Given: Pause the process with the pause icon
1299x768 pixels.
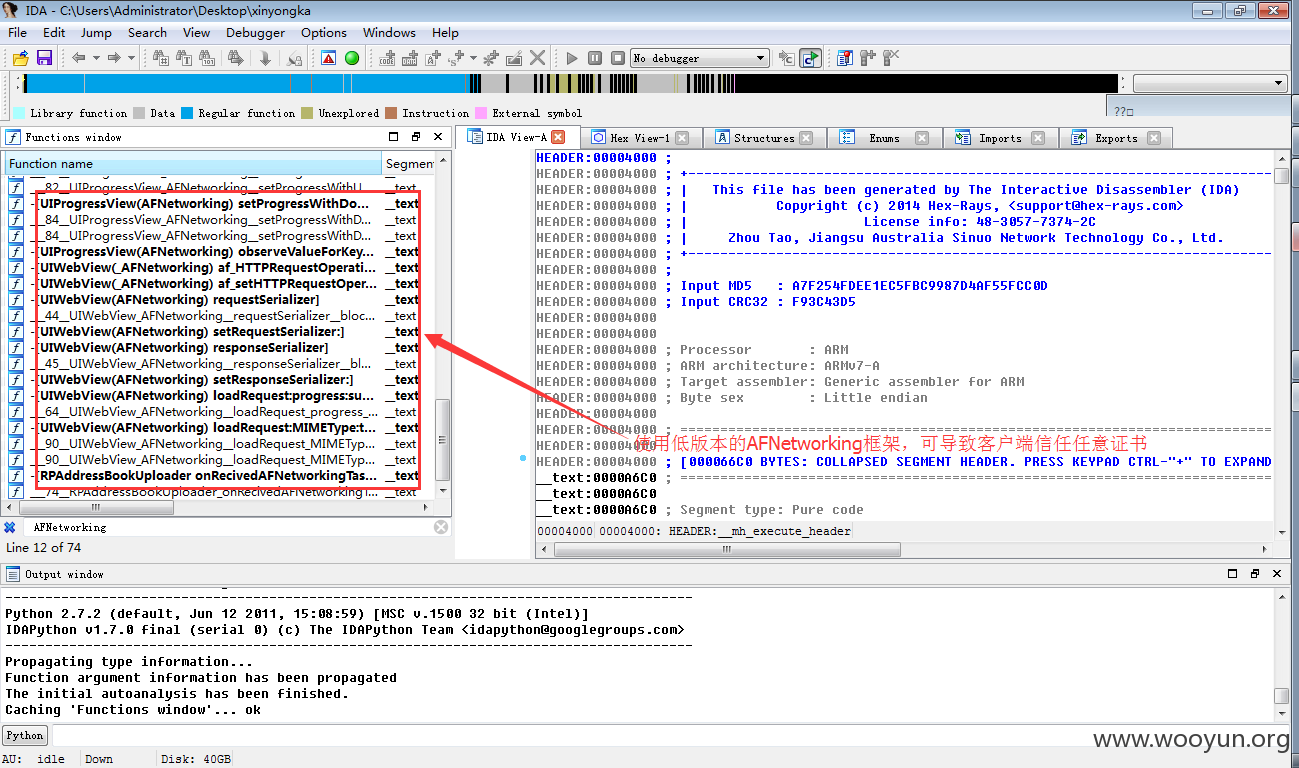Looking at the screenshot, I should click(595, 58).
